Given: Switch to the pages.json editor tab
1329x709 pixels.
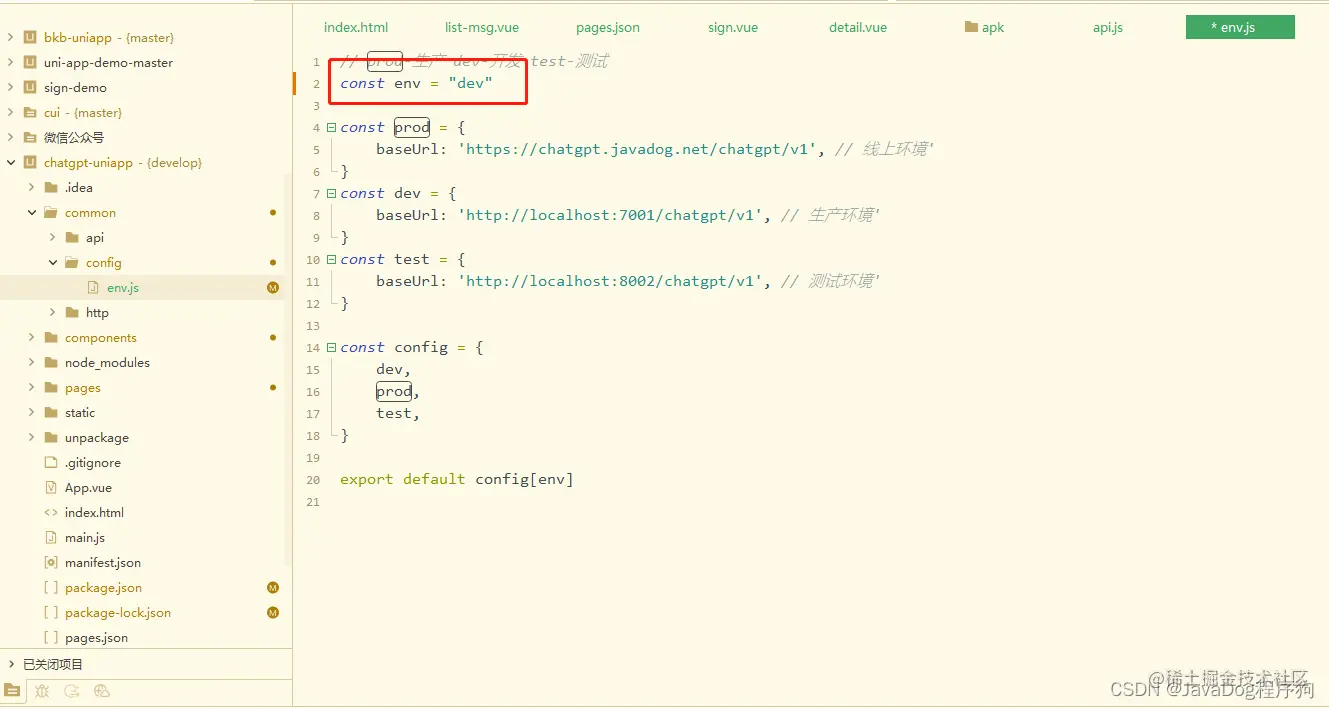Looking at the screenshot, I should (608, 27).
